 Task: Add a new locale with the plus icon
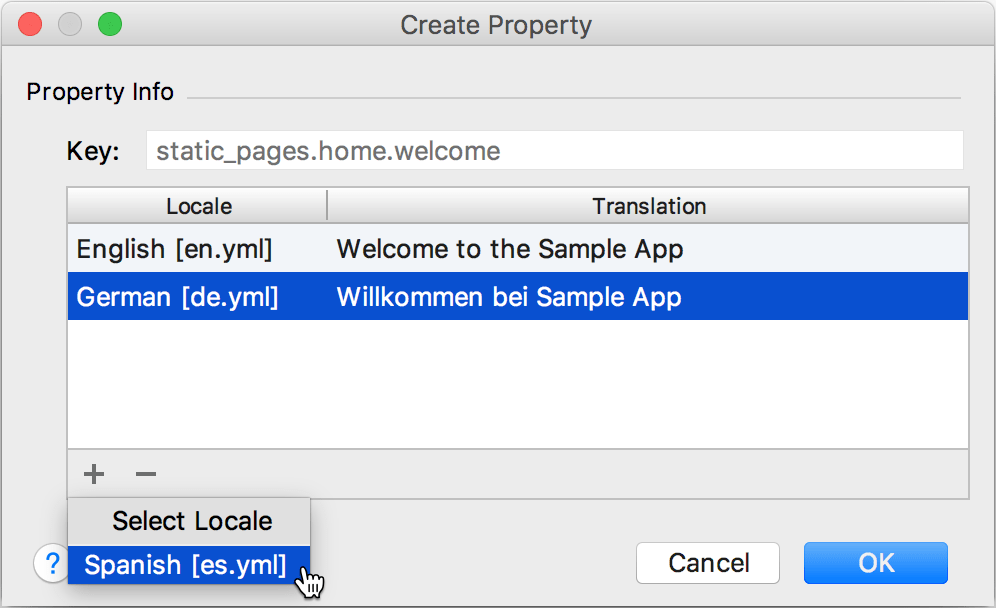click(92, 474)
